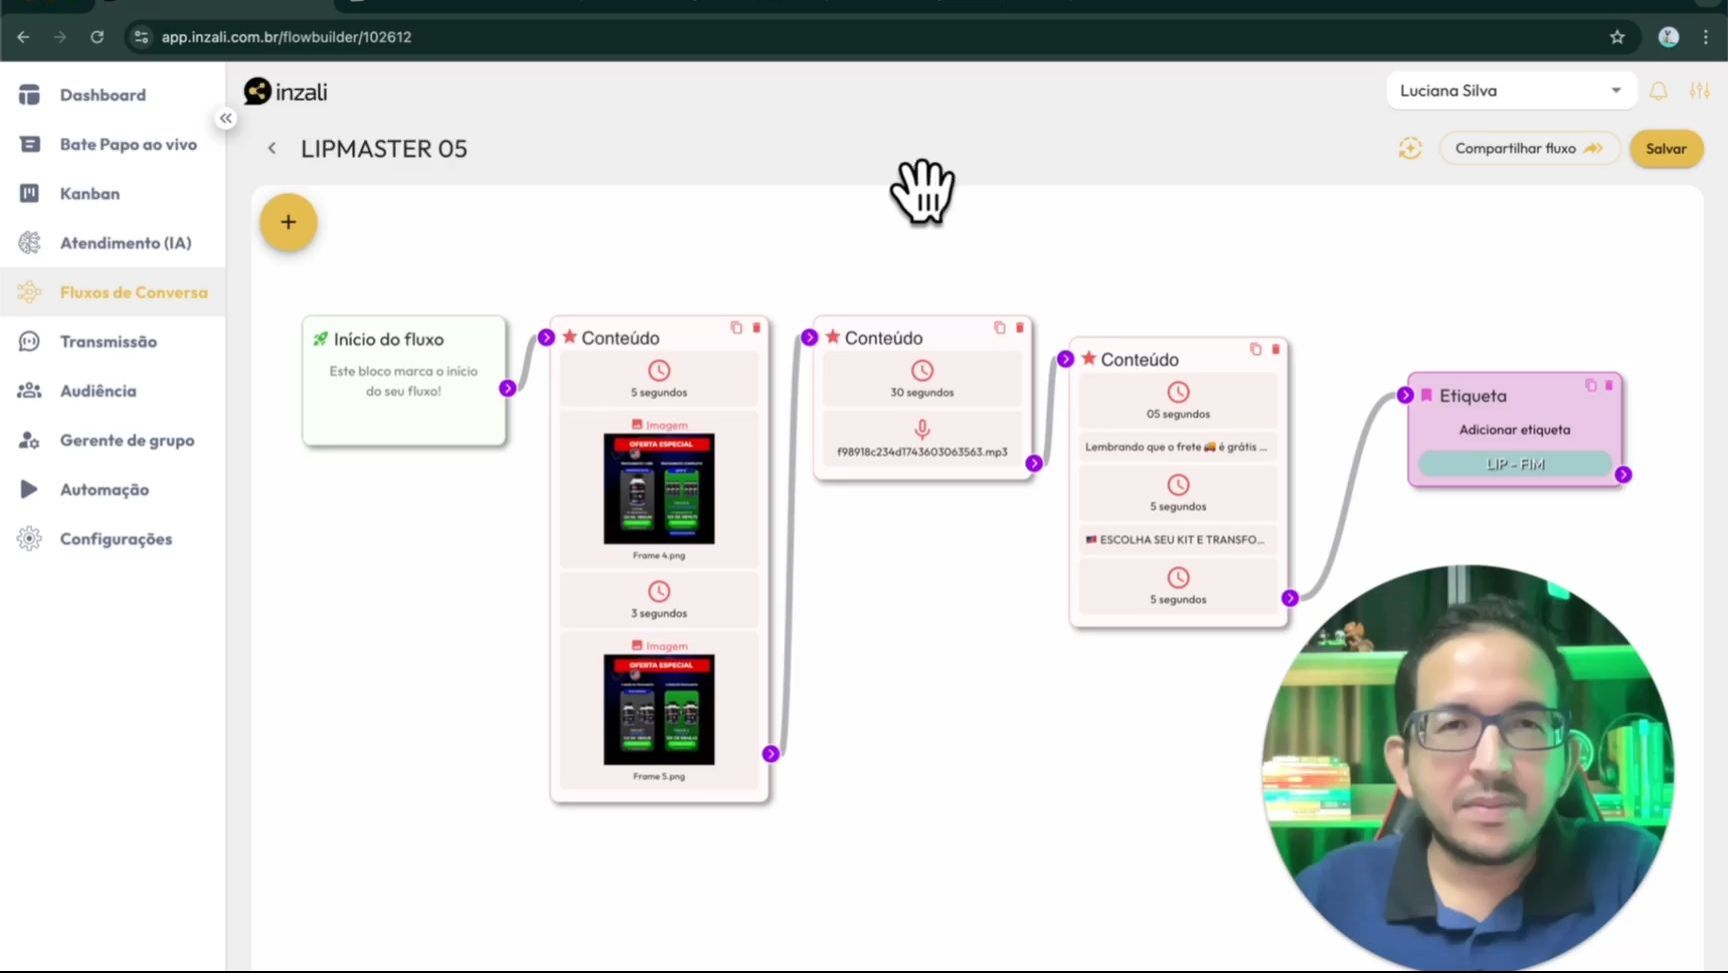
Task: Open Gerente de grupo
Action: tap(127, 440)
